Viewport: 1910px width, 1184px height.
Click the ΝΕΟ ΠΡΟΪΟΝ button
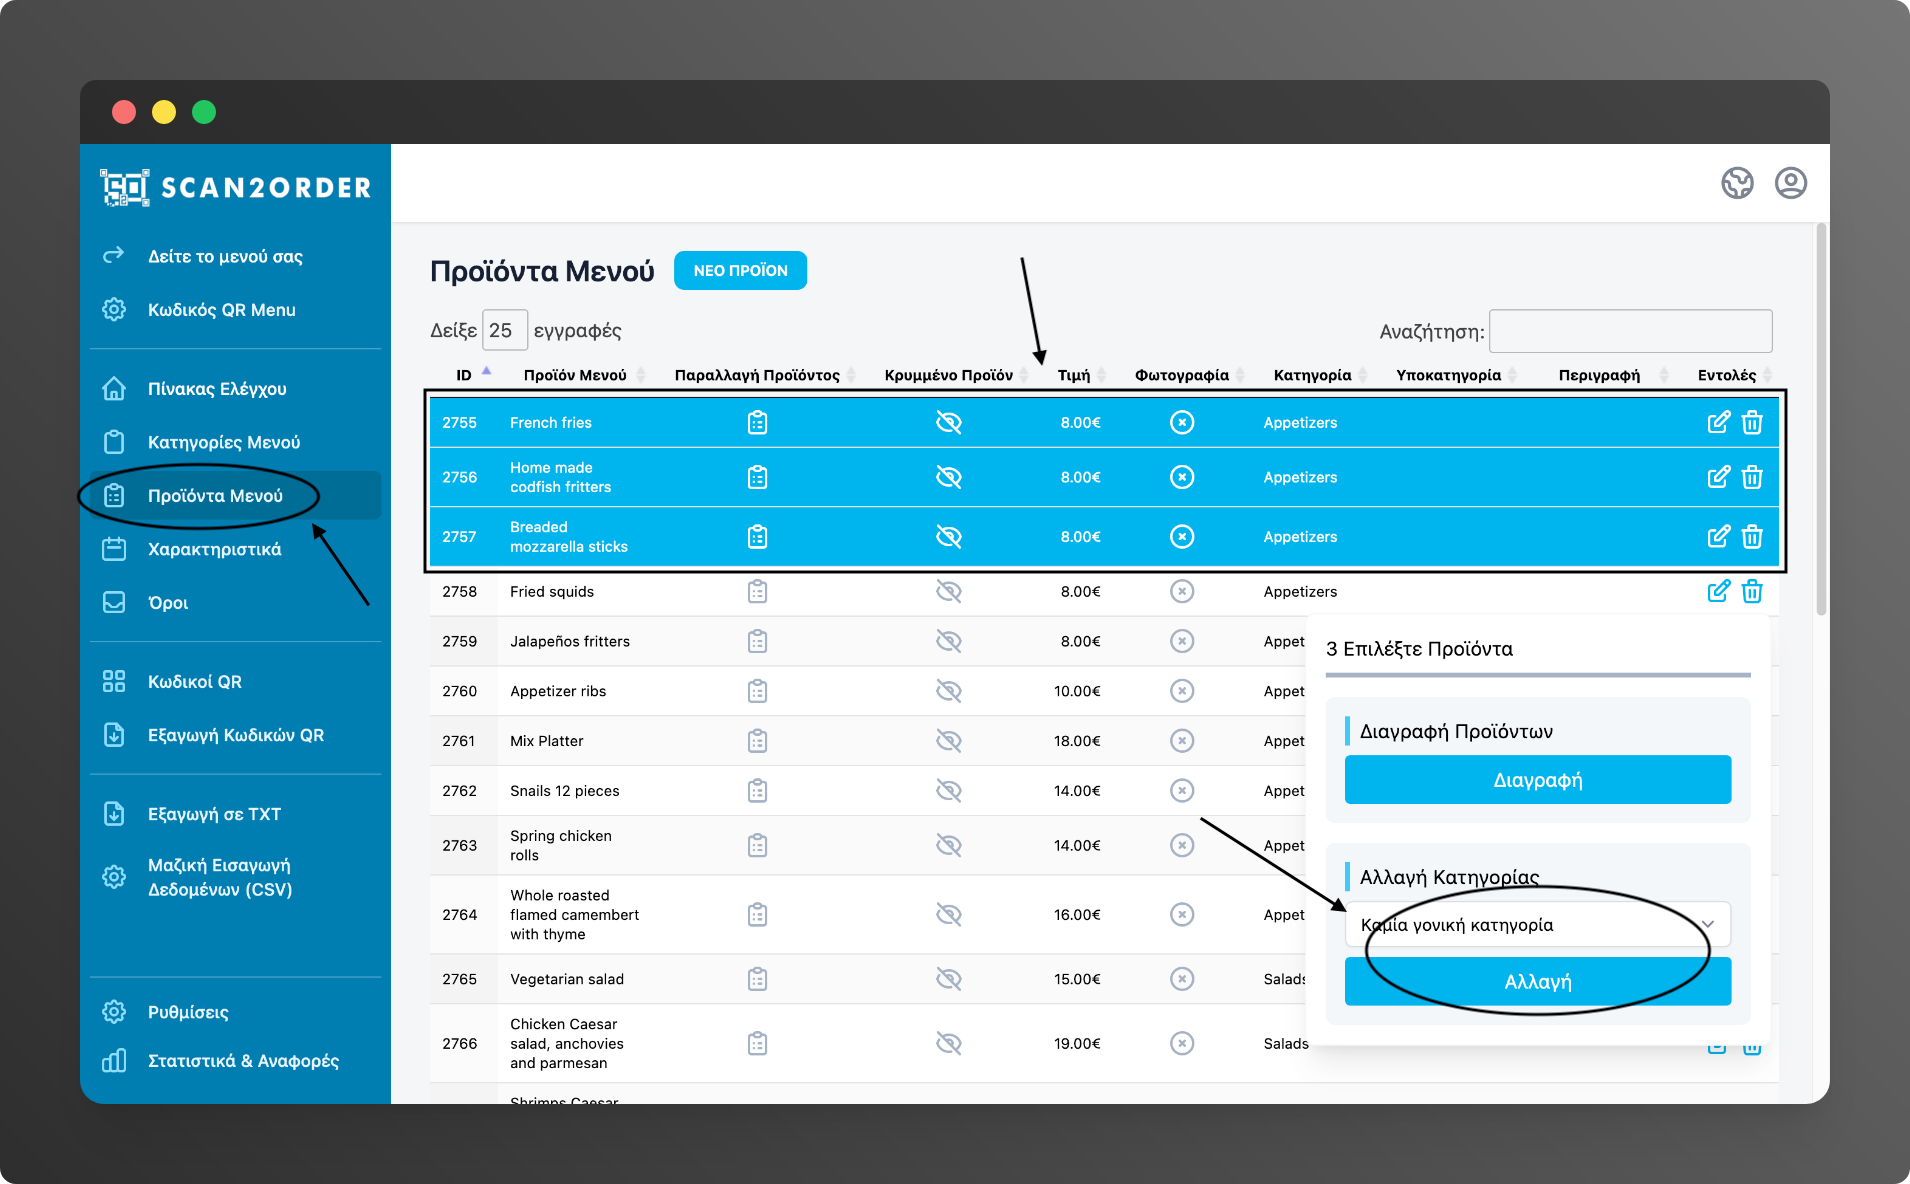tap(740, 271)
